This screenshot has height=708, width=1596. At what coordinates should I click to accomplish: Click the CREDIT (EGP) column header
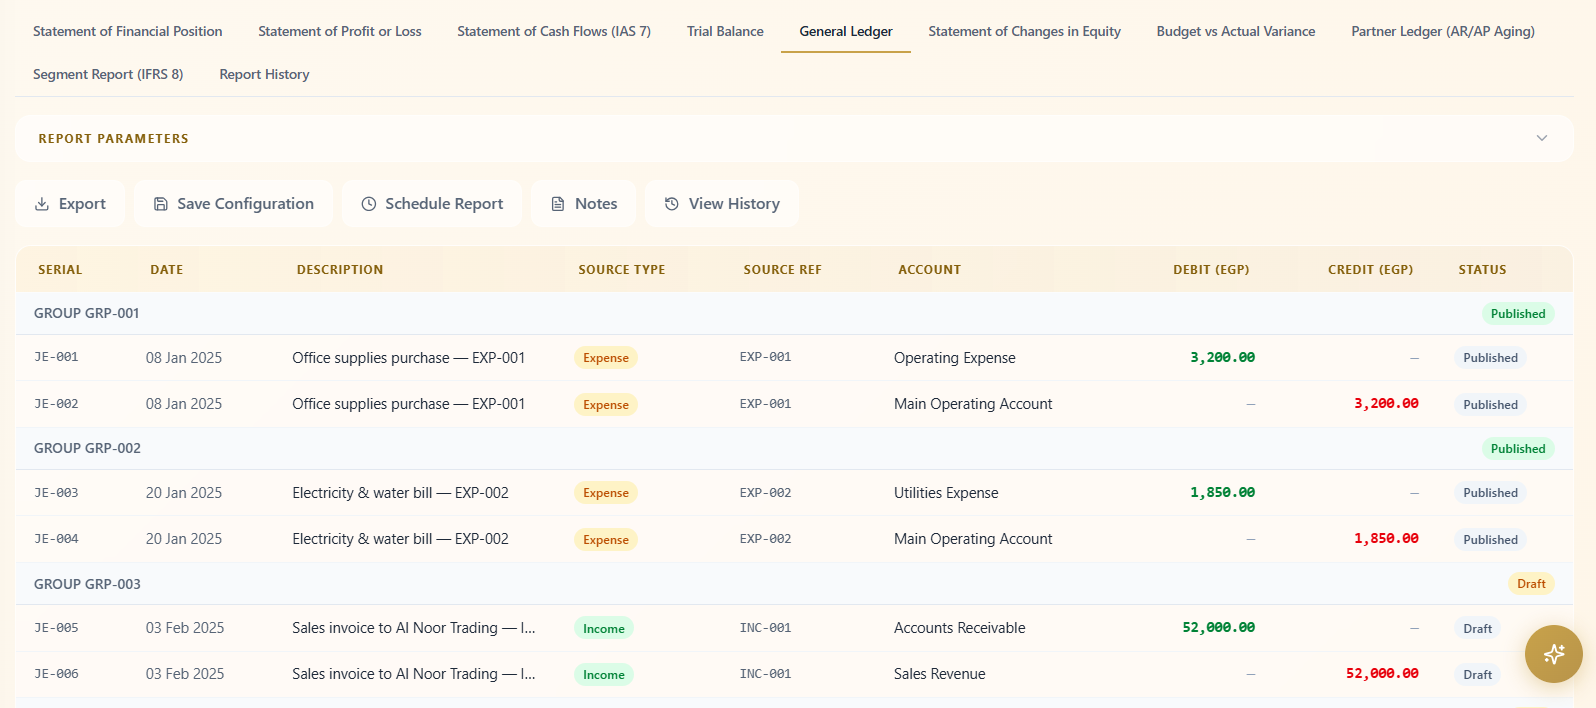1370,270
